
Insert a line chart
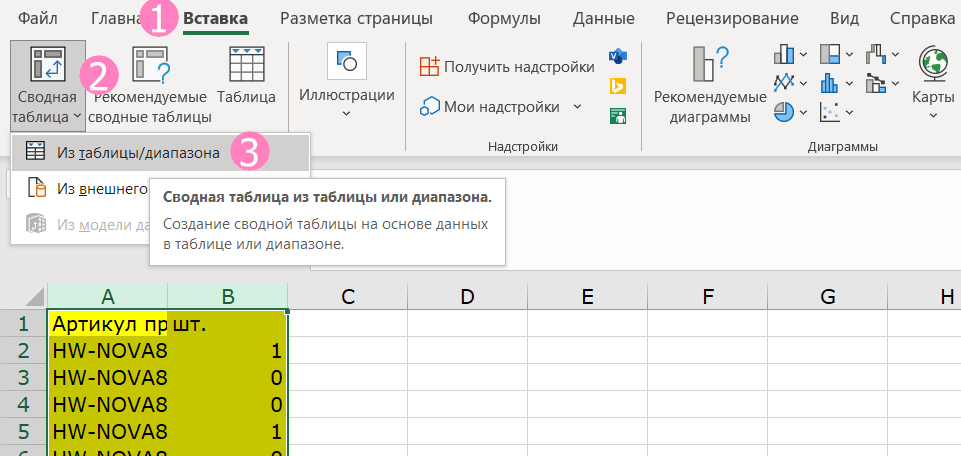pyautogui.click(x=783, y=82)
